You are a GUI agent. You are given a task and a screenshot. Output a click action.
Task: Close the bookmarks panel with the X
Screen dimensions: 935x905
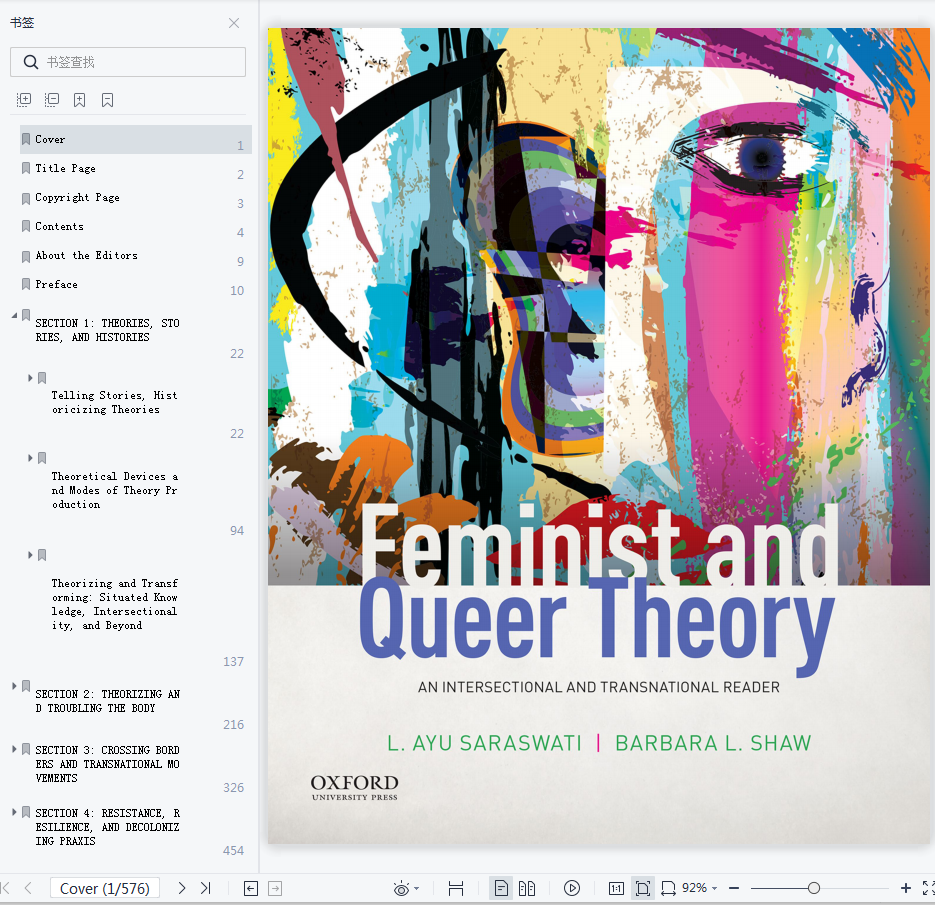tap(234, 23)
